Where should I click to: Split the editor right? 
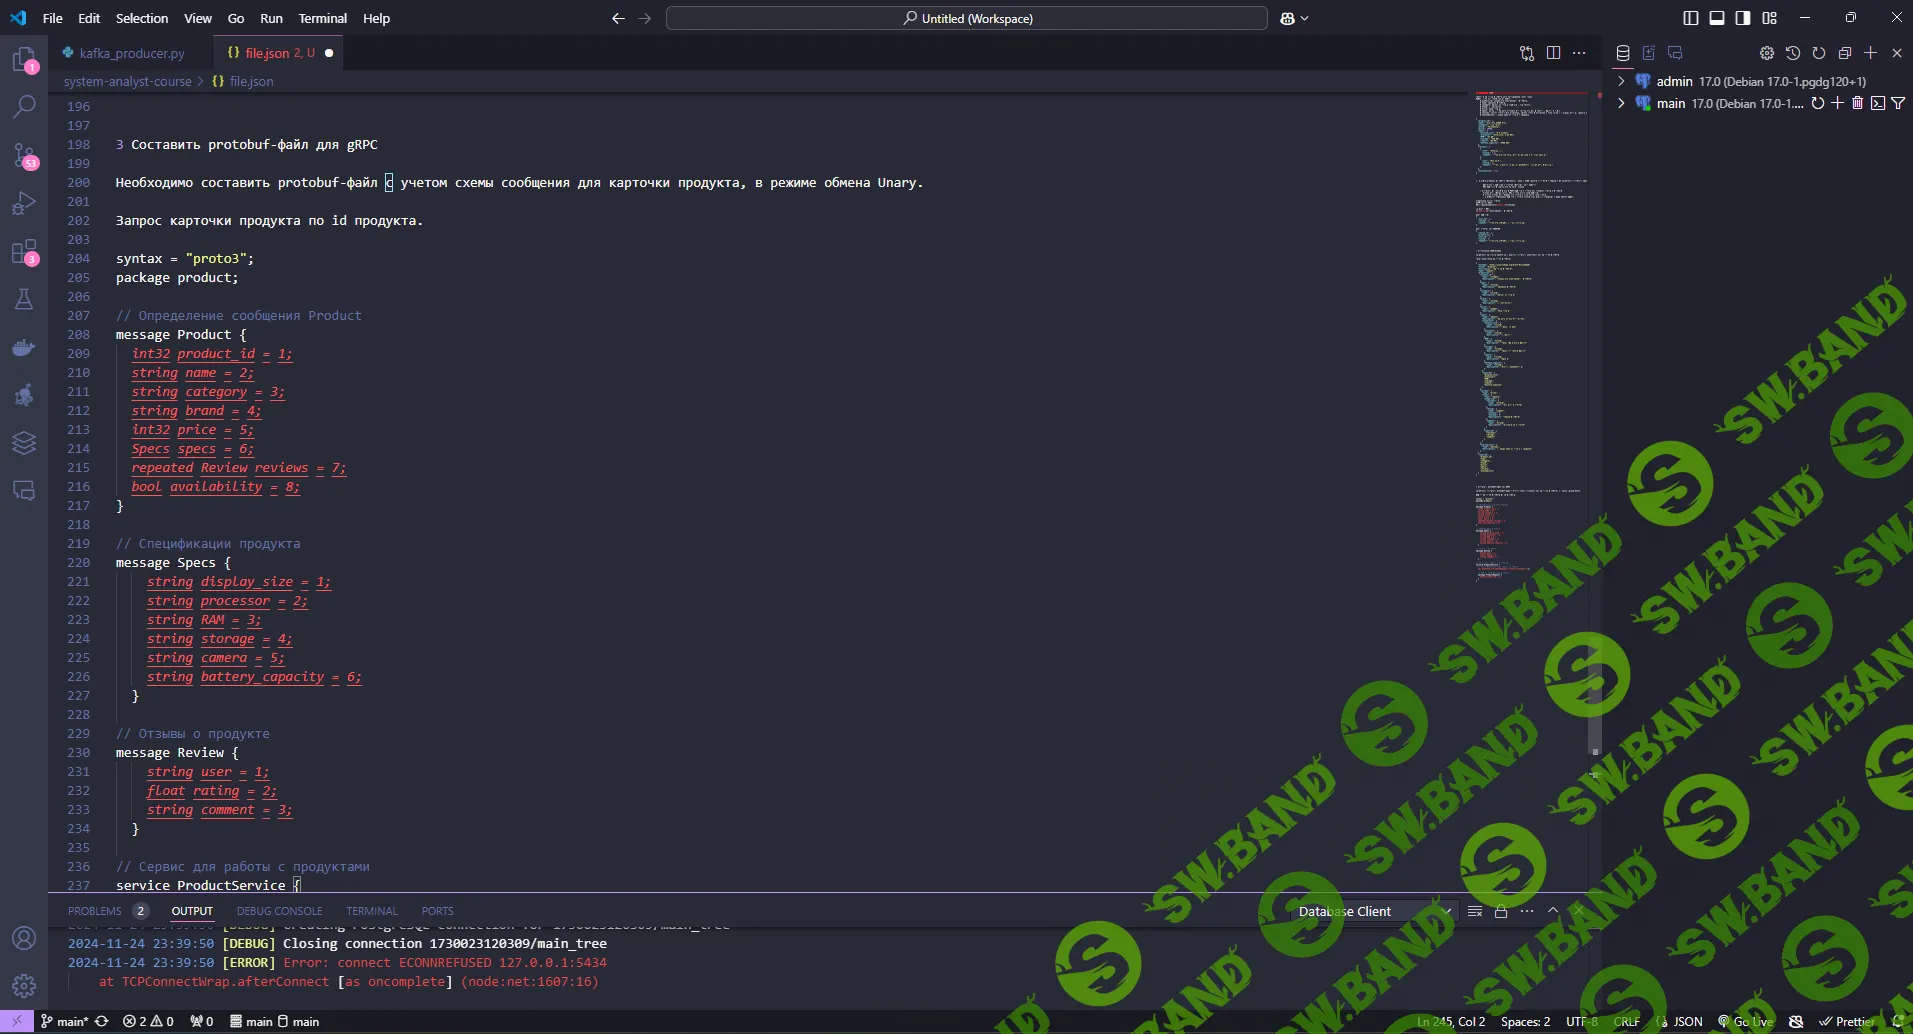[x=1553, y=53]
